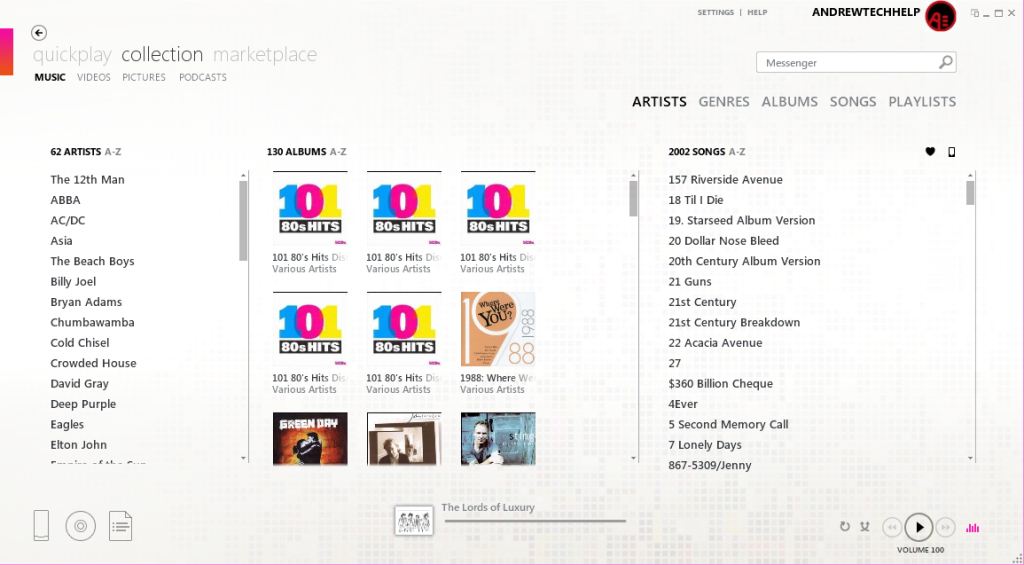
Task: Open the pink visualizer equalizer icon
Action: (972, 527)
